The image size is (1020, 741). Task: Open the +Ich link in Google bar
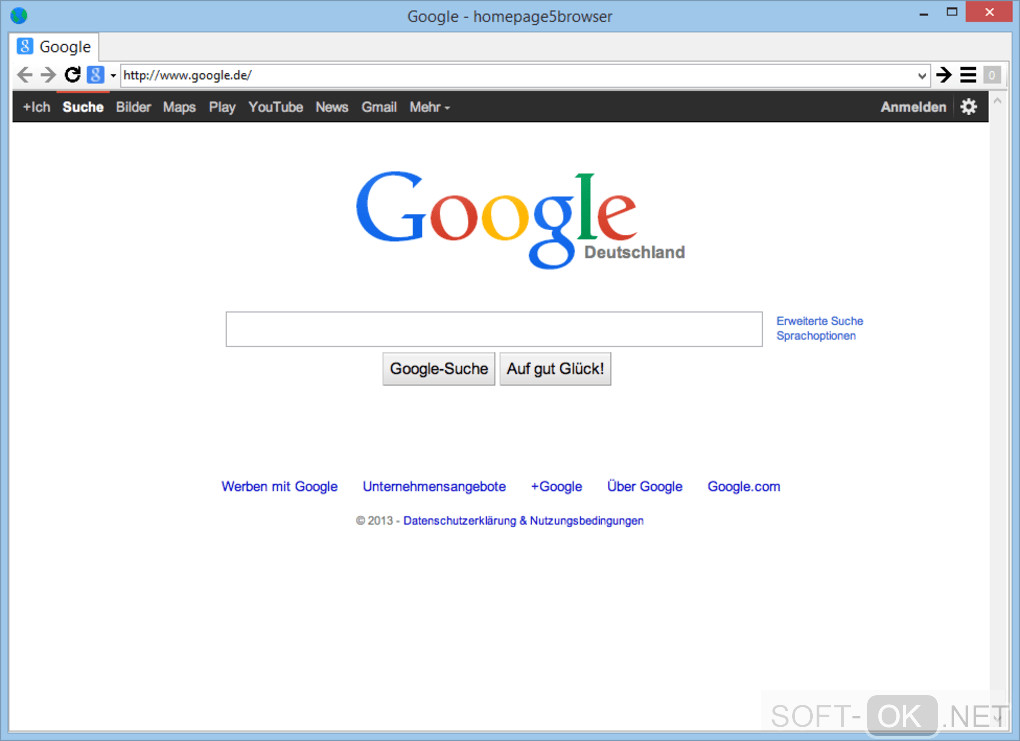[x=36, y=107]
